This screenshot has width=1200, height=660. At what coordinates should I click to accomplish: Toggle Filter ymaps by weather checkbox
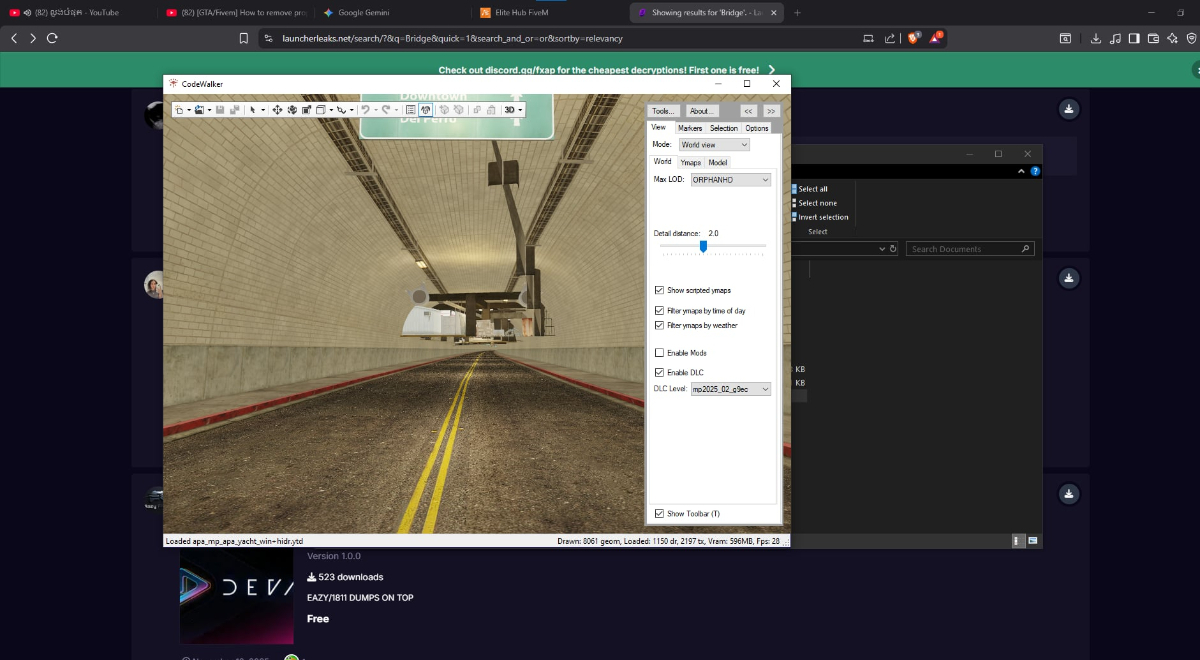coord(659,325)
